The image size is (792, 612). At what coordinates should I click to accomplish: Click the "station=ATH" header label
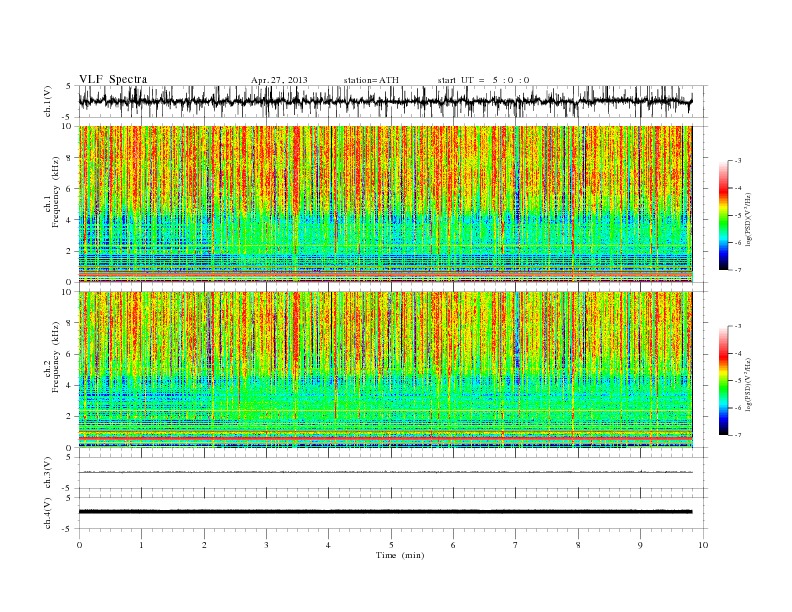pyautogui.click(x=371, y=80)
